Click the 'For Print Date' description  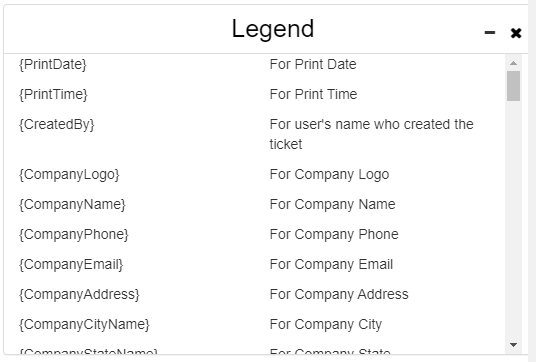click(313, 64)
